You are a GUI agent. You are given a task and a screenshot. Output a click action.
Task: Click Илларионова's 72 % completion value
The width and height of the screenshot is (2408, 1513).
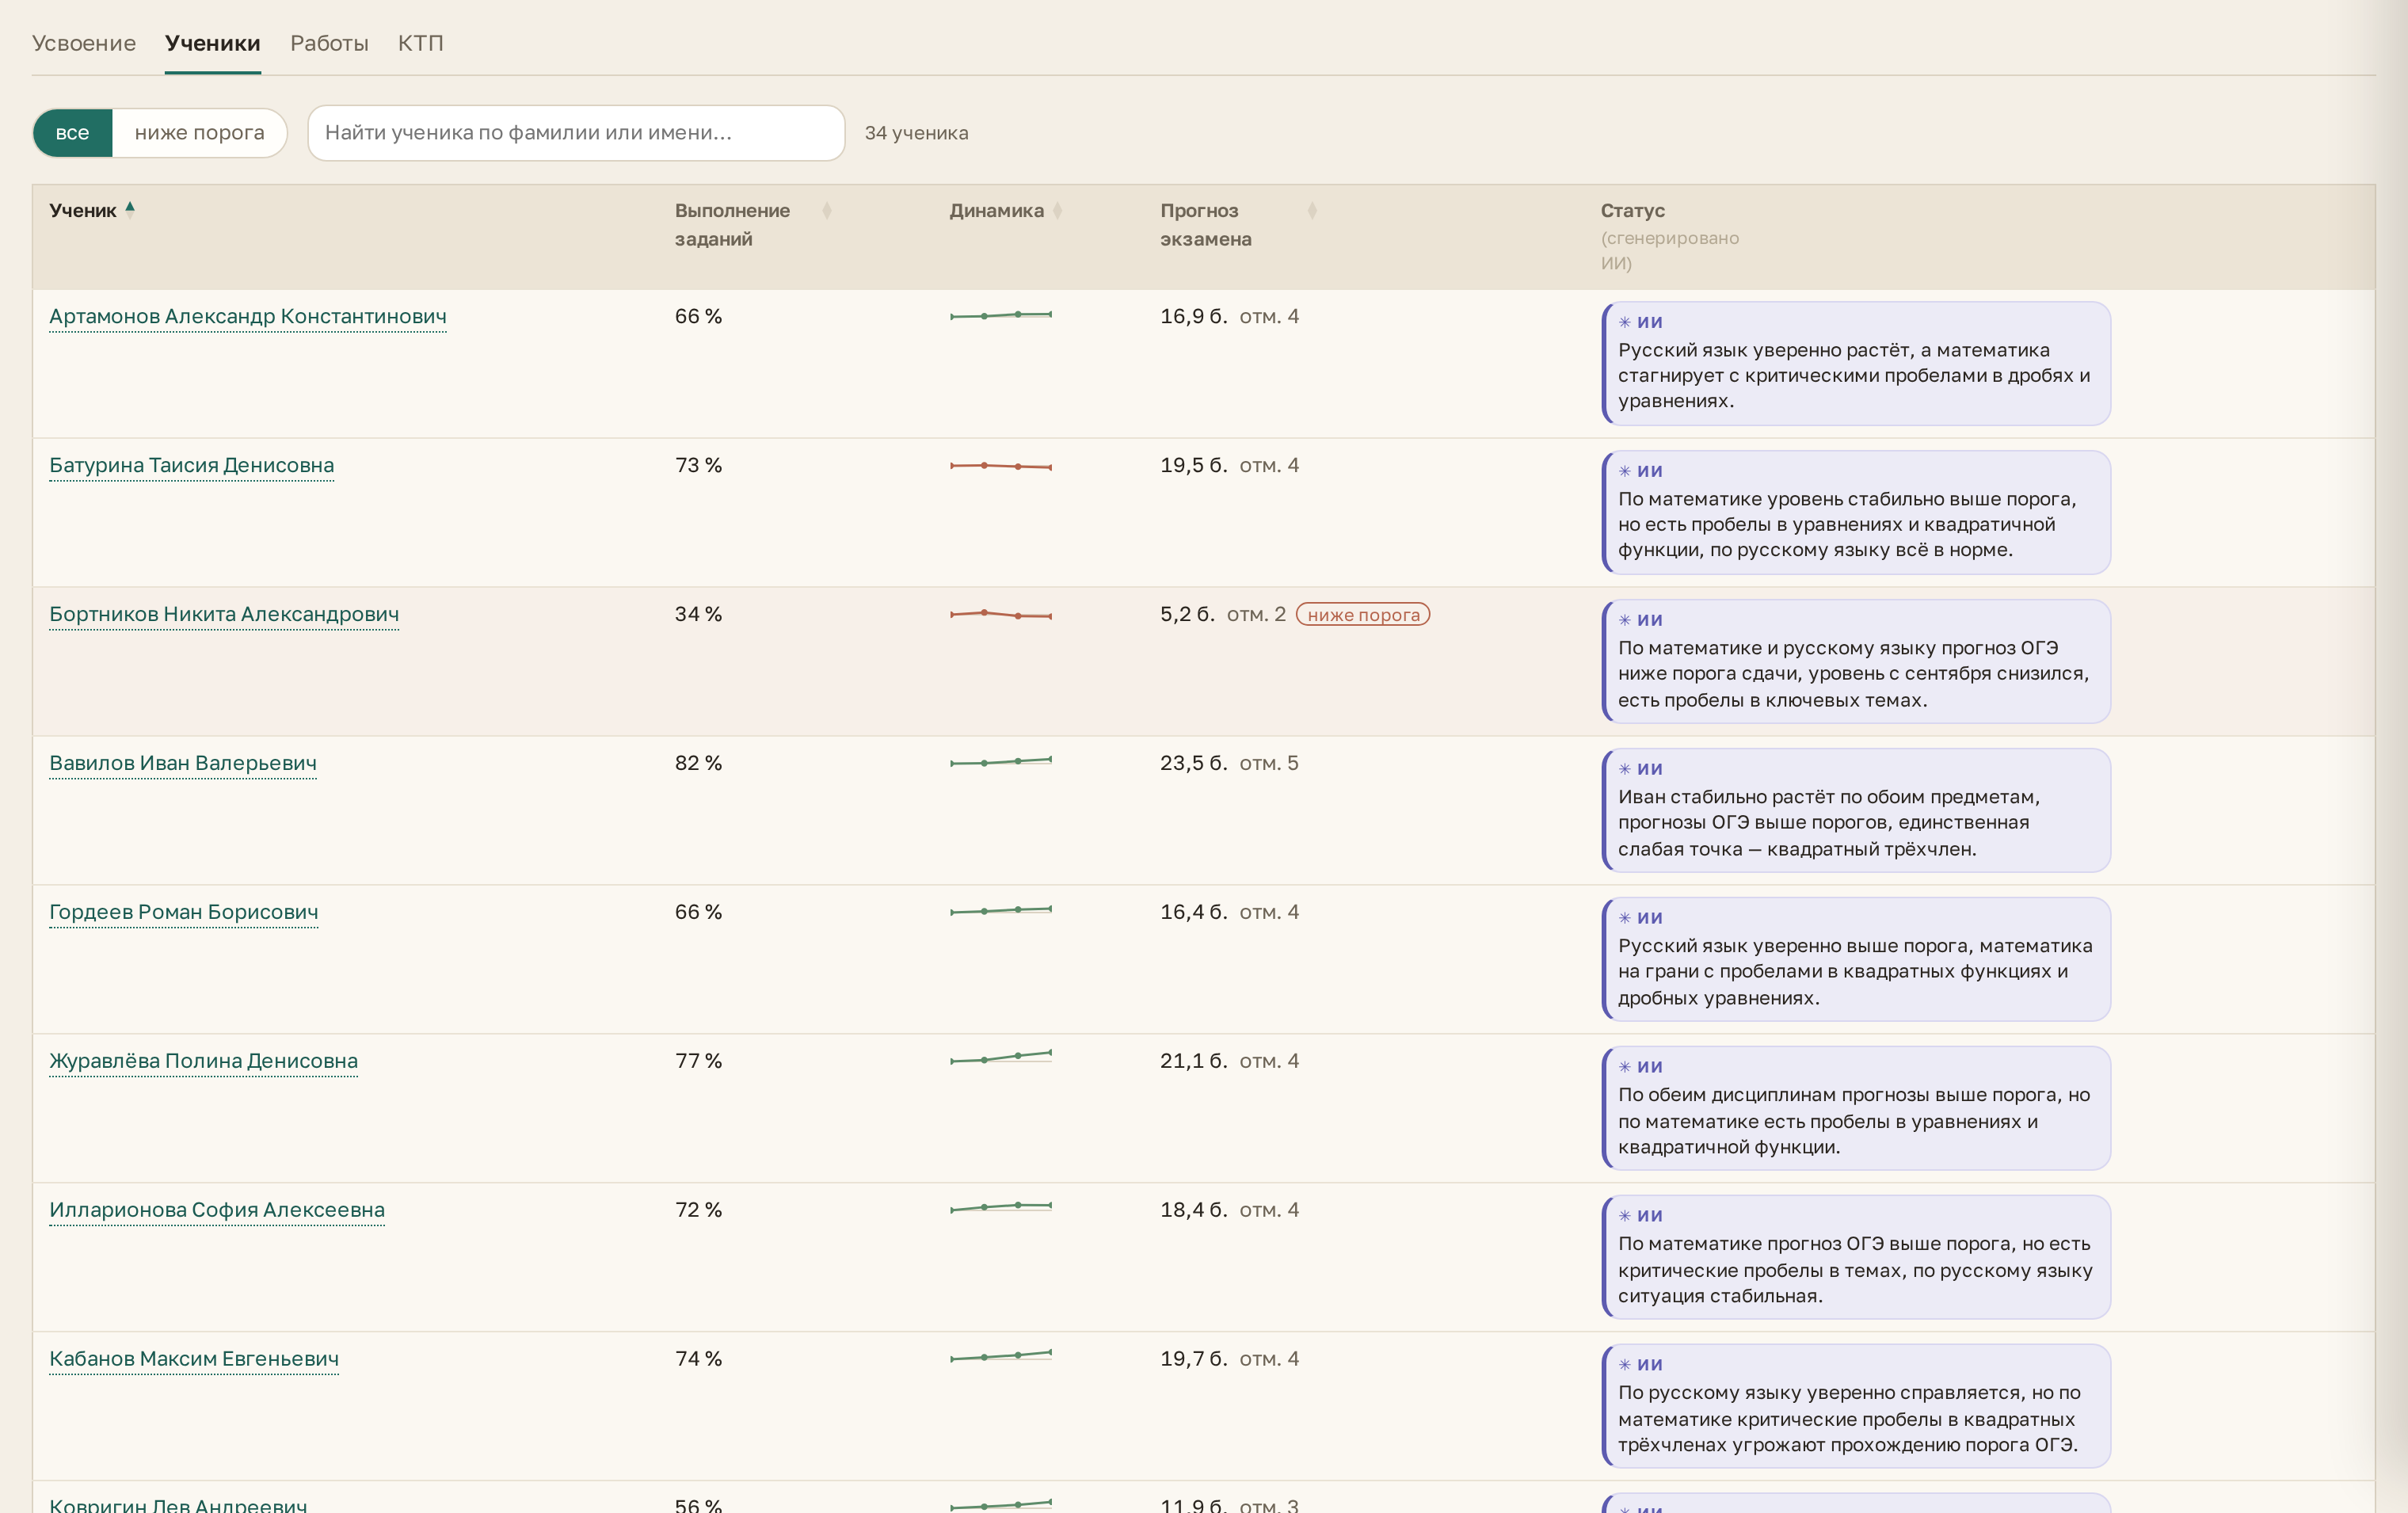698,1211
